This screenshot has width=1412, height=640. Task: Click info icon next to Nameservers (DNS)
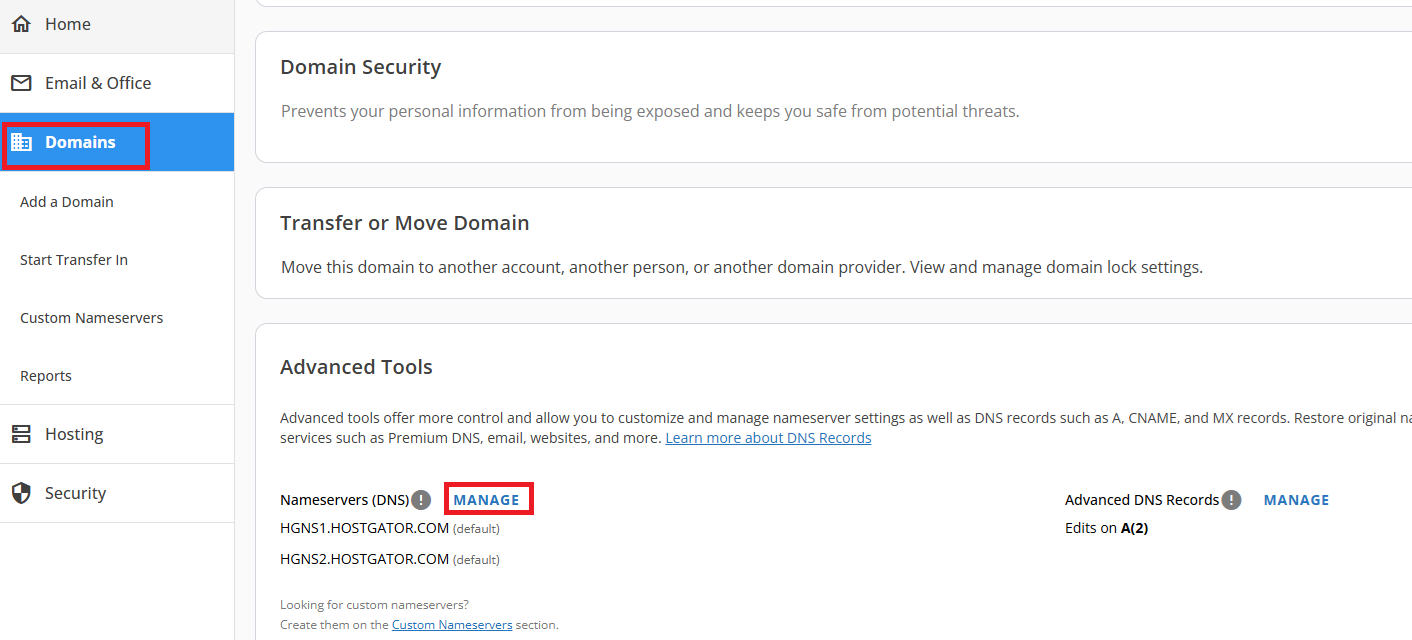[422, 500]
